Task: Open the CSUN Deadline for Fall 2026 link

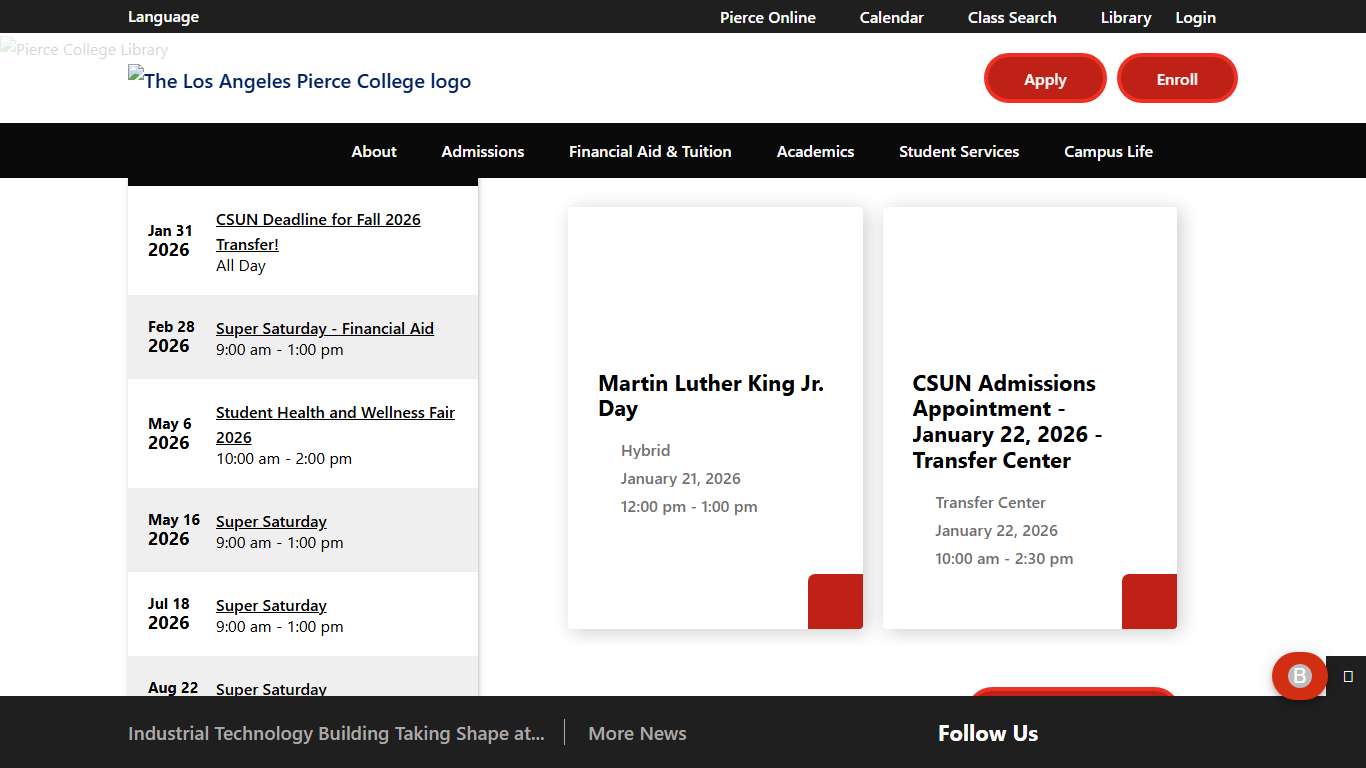Action: coord(318,231)
